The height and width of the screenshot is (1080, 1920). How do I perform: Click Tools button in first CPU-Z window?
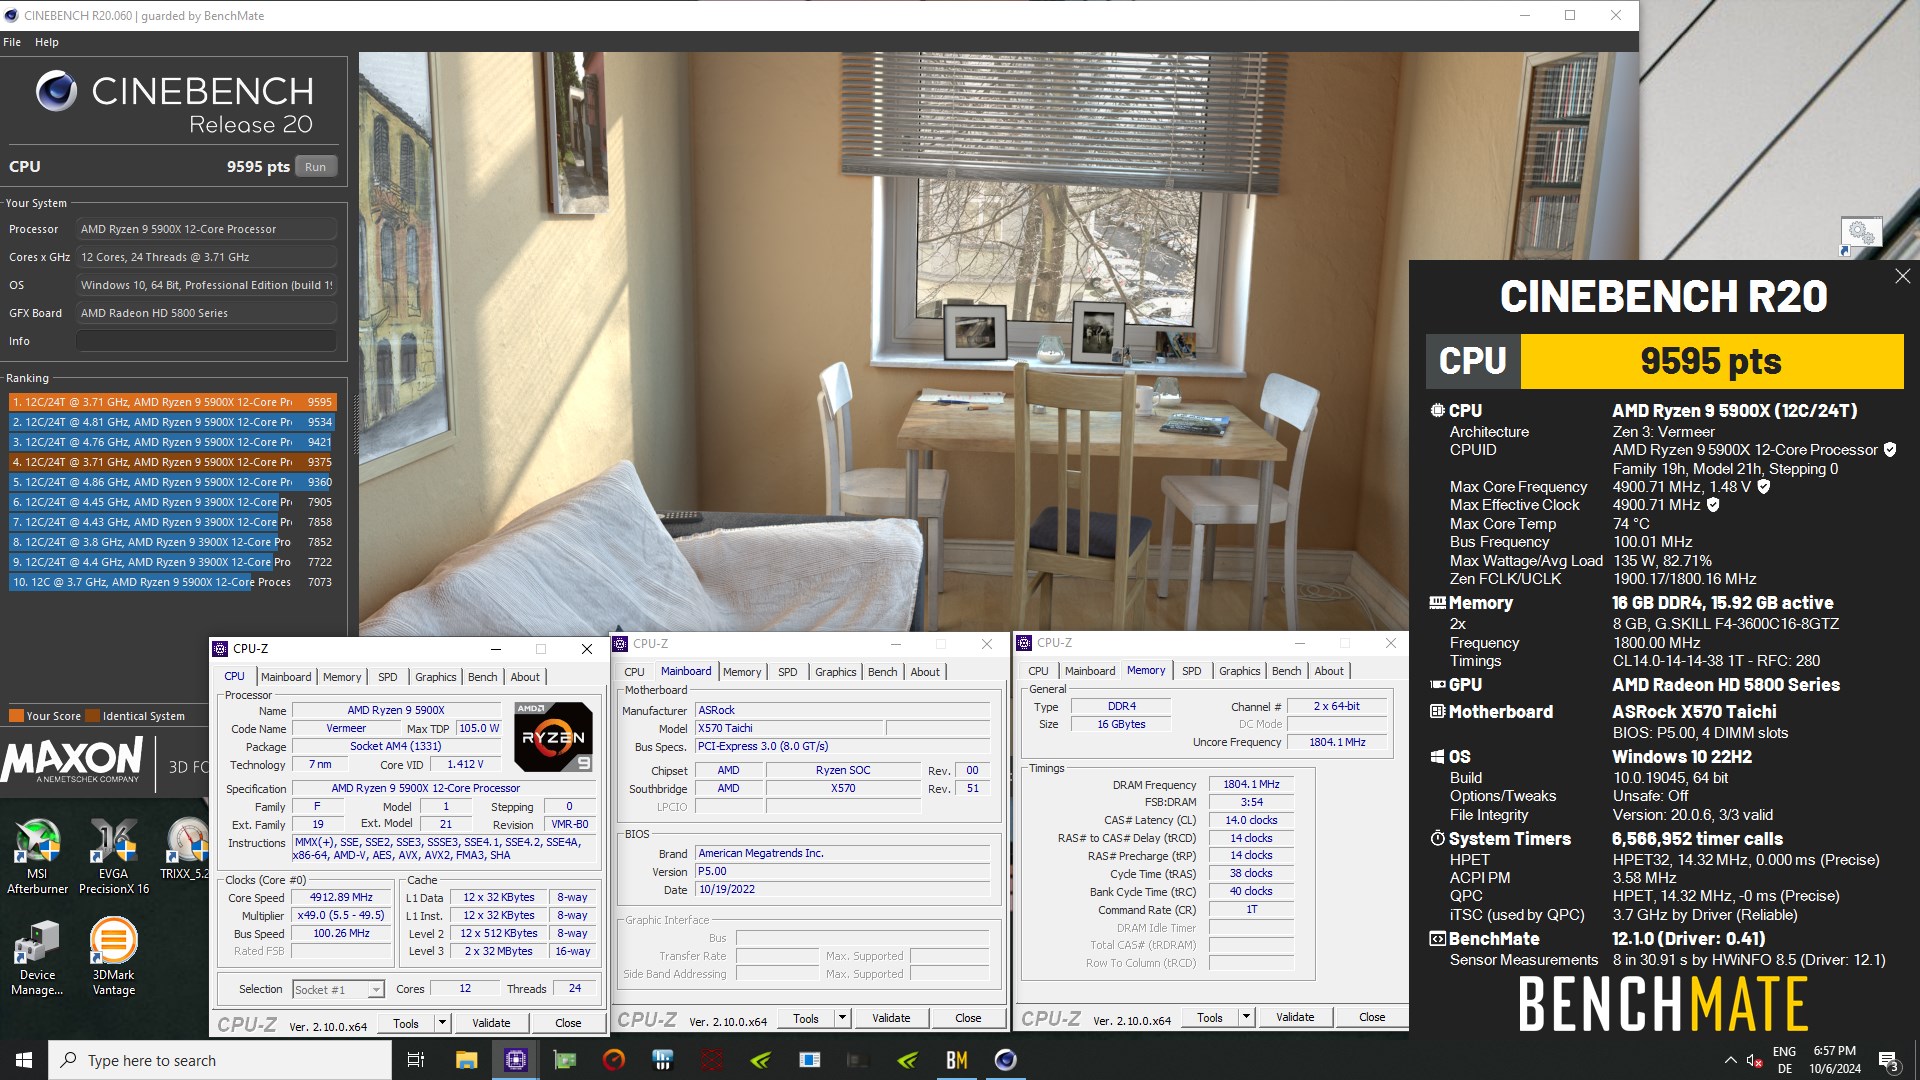[406, 1023]
